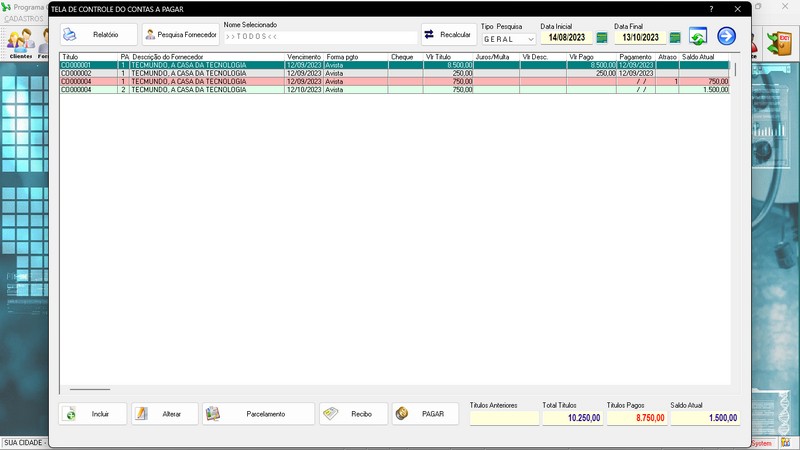
Task: Open the Parcelamento installments button
Action: [x=258, y=414]
